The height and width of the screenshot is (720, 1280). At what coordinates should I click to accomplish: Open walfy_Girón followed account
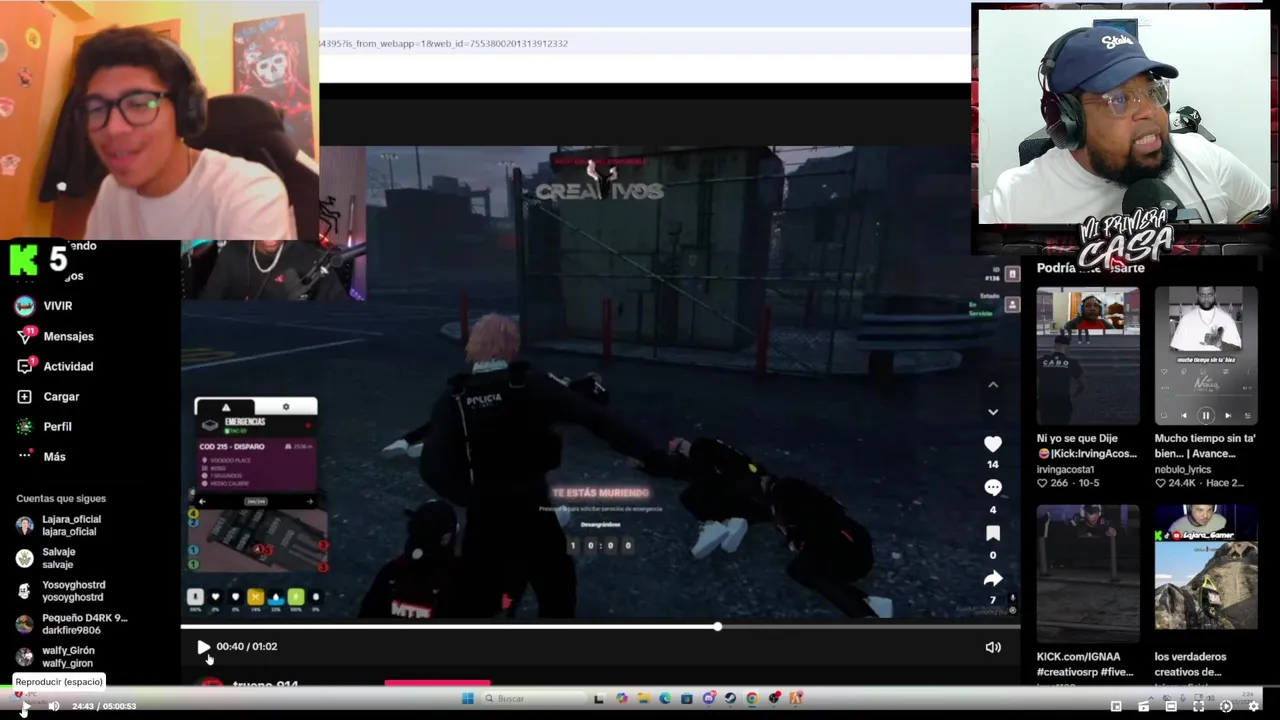[x=56, y=656]
